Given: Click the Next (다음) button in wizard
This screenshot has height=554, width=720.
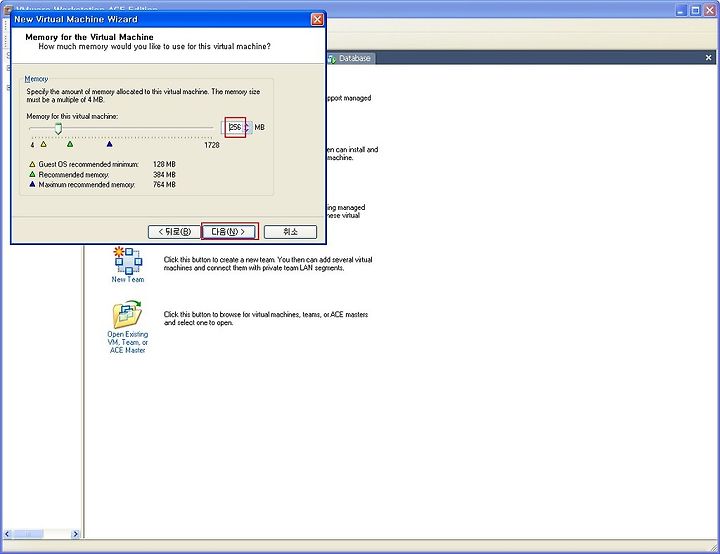Looking at the screenshot, I should point(230,232).
